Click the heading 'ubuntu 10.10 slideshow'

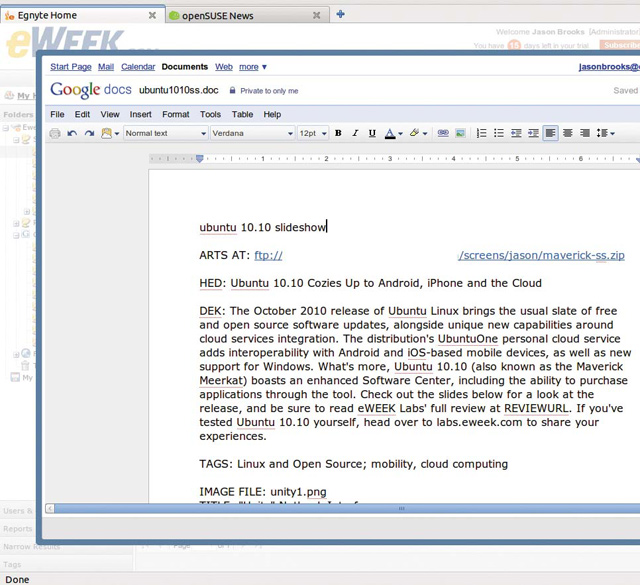tap(262, 227)
